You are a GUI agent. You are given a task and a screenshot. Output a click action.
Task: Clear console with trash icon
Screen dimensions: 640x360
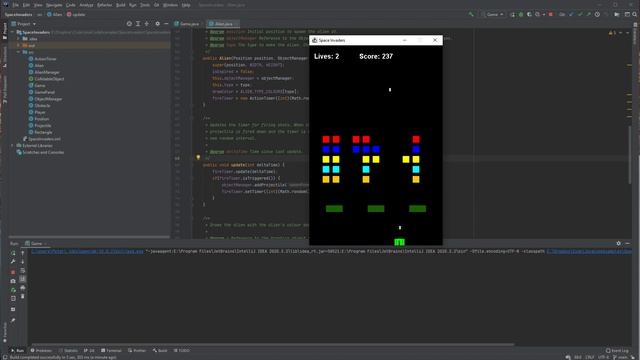tap(22, 296)
